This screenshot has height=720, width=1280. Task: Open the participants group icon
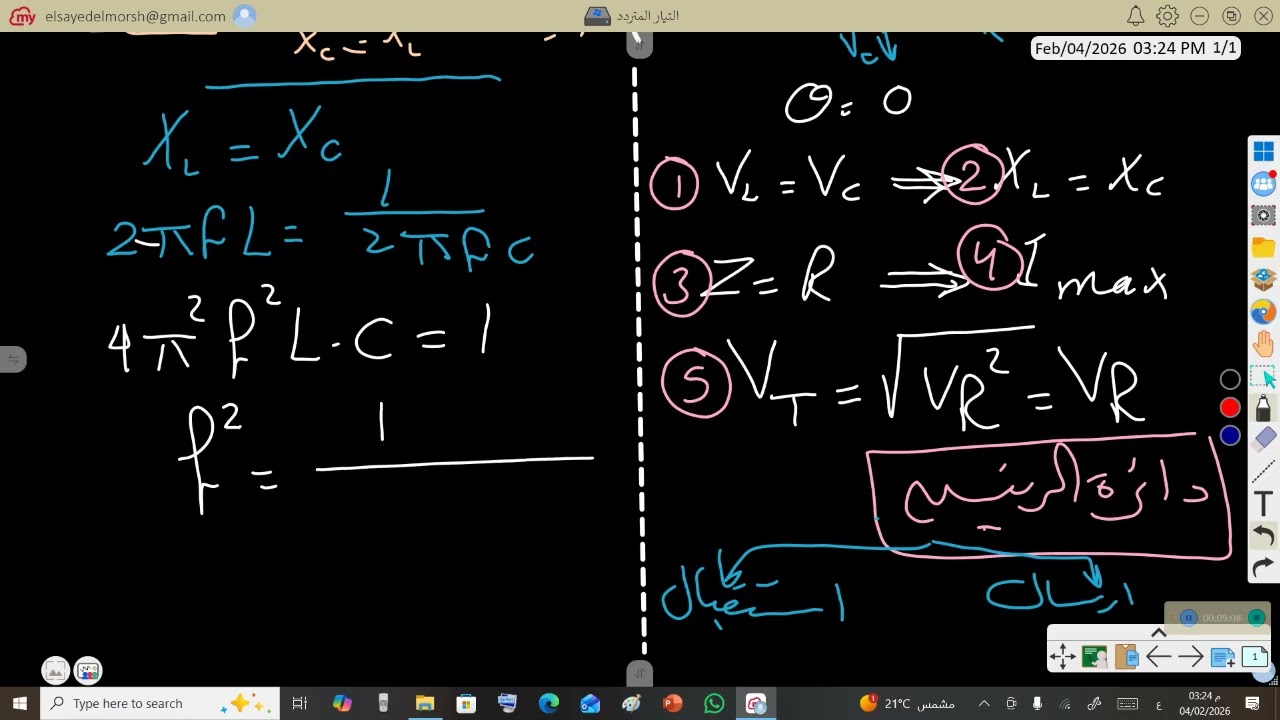(1263, 183)
